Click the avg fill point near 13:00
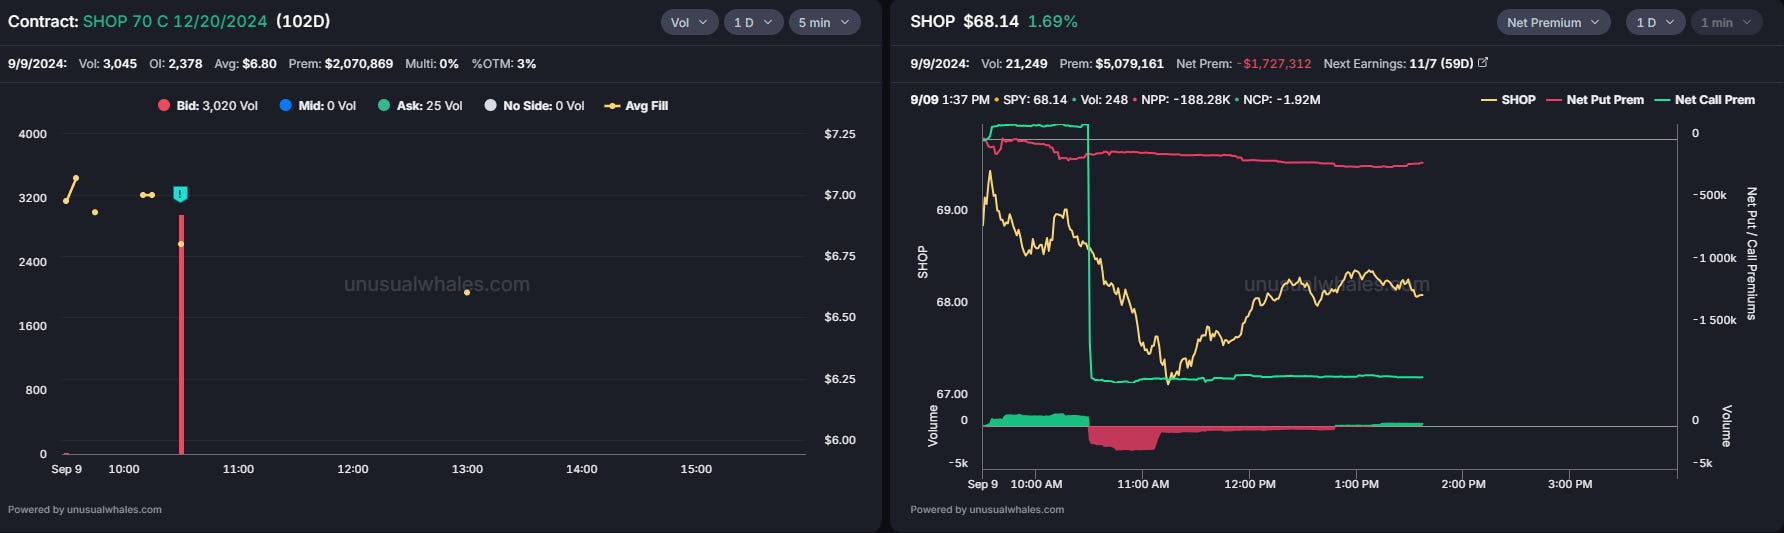The image size is (1784, 533). pyautogui.click(x=467, y=292)
